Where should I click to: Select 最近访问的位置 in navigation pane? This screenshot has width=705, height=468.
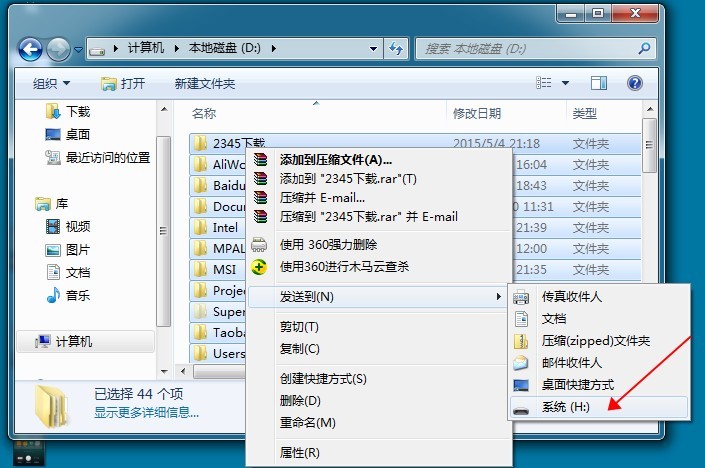coord(98,157)
